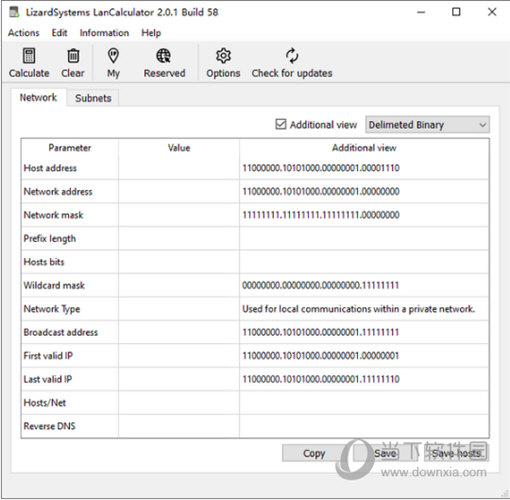Select the Hosts bits row label
The image size is (510, 500).
[44, 262]
